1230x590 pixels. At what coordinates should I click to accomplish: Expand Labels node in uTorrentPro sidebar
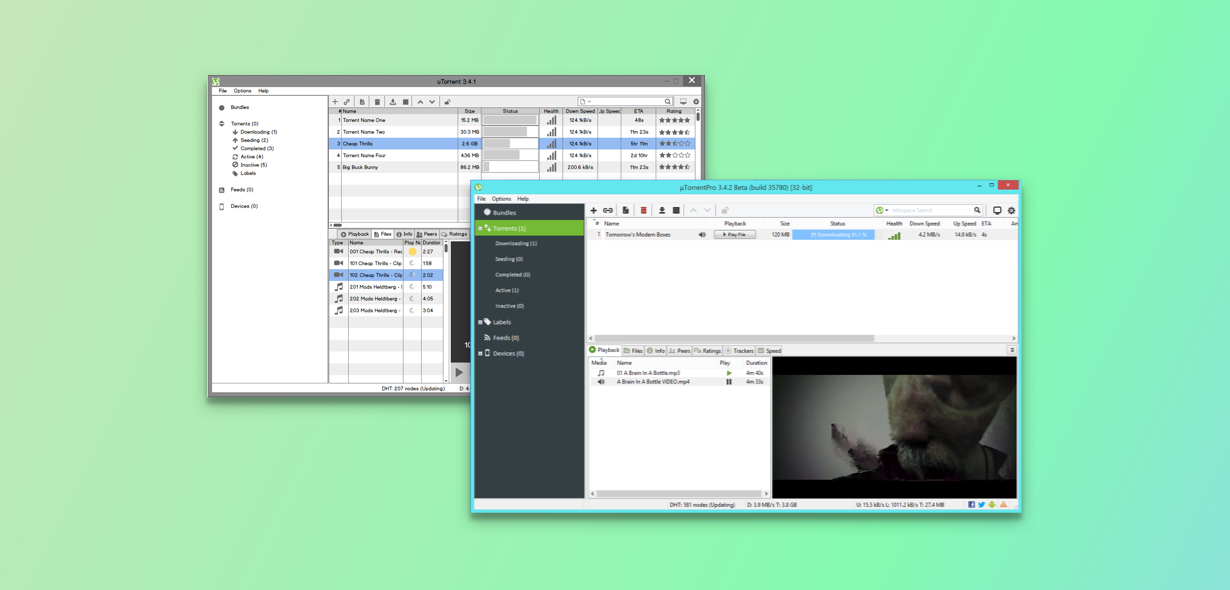[480, 322]
